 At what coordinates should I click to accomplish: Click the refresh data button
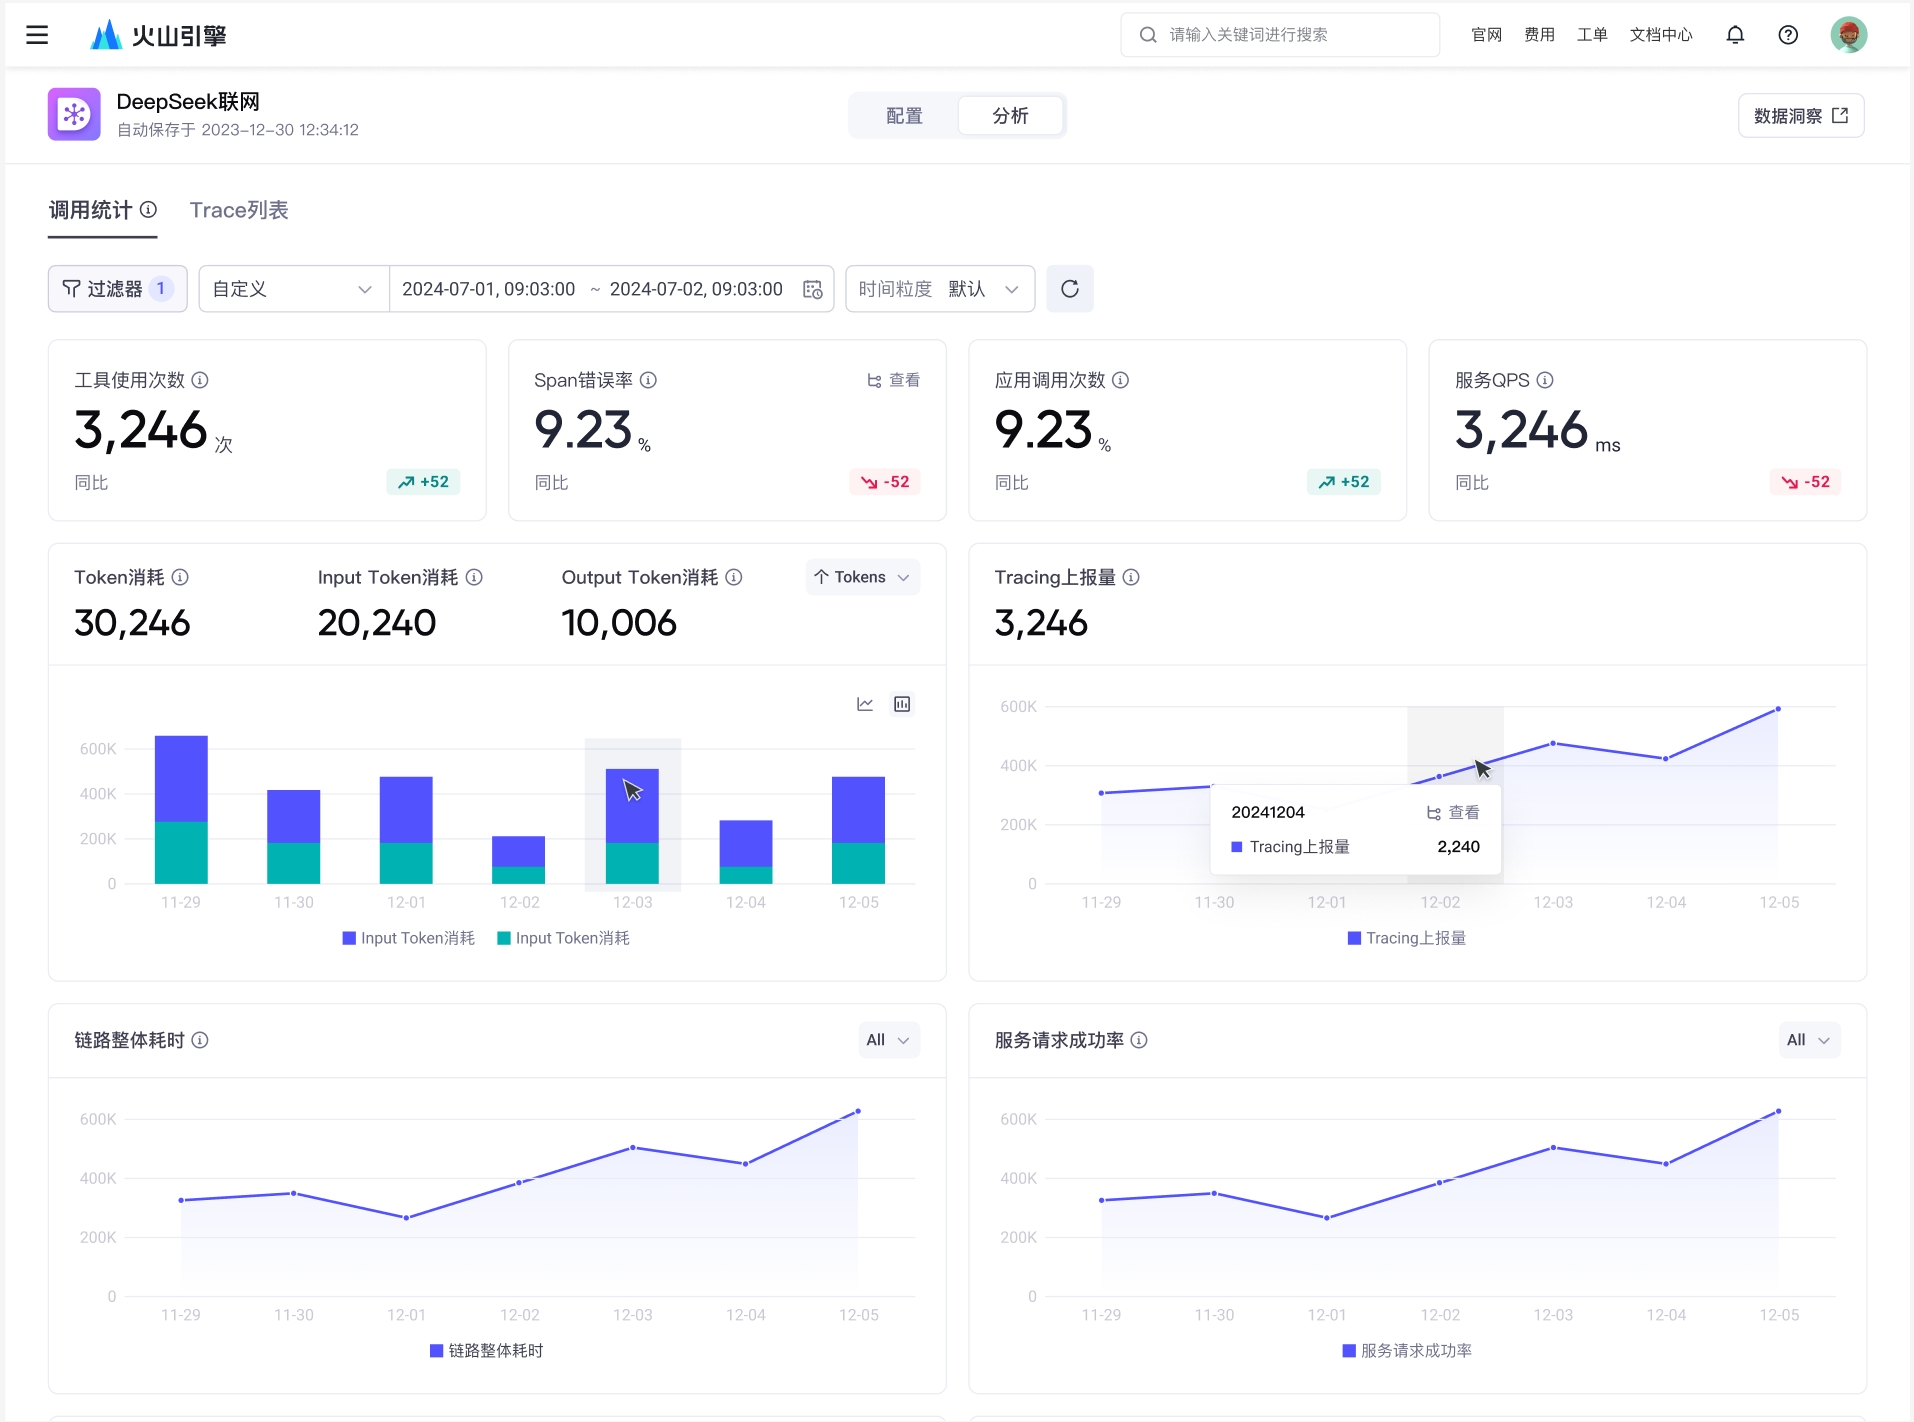pos(1069,289)
